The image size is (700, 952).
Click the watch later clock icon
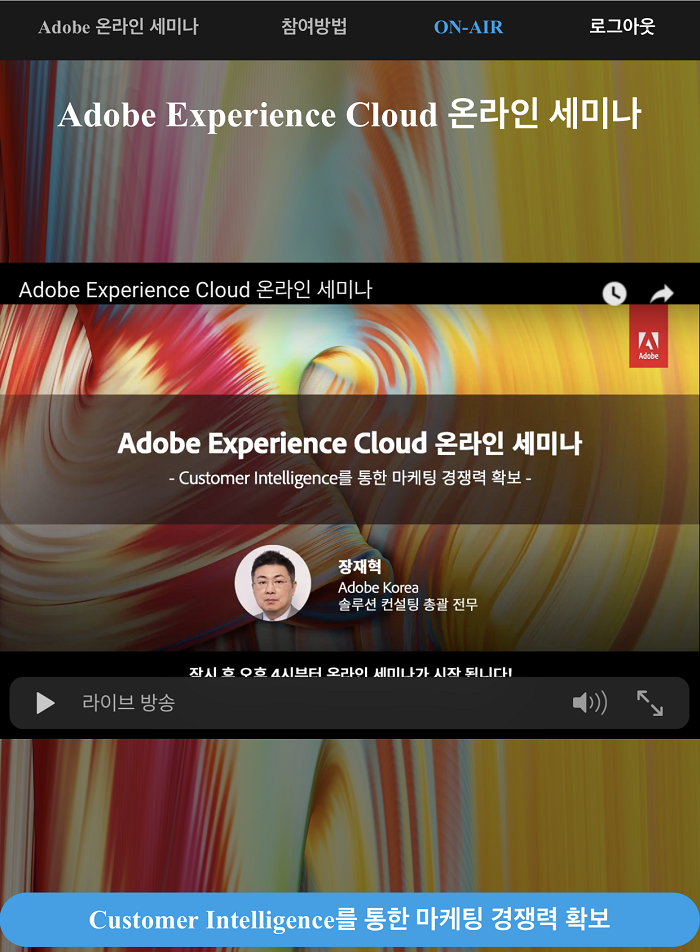(614, 293)
